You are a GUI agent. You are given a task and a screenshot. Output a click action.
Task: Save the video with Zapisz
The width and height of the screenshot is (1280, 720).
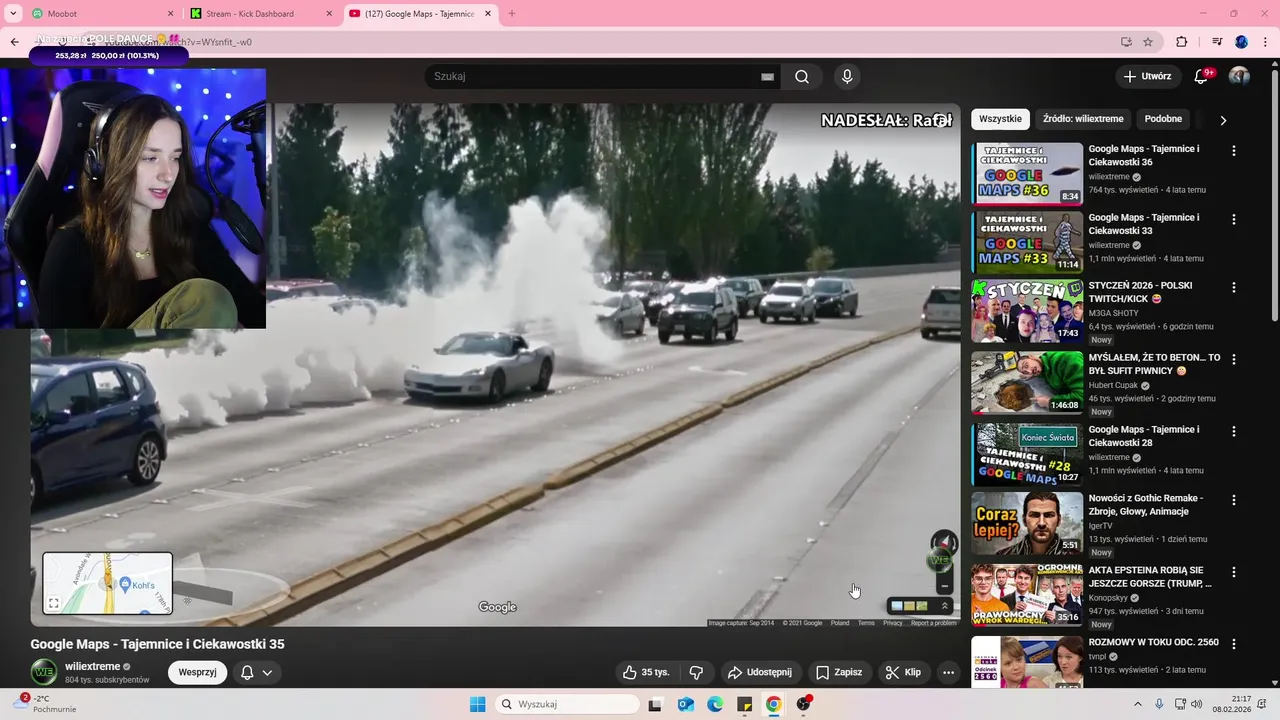pyautogui.click(x=838, y=672)
